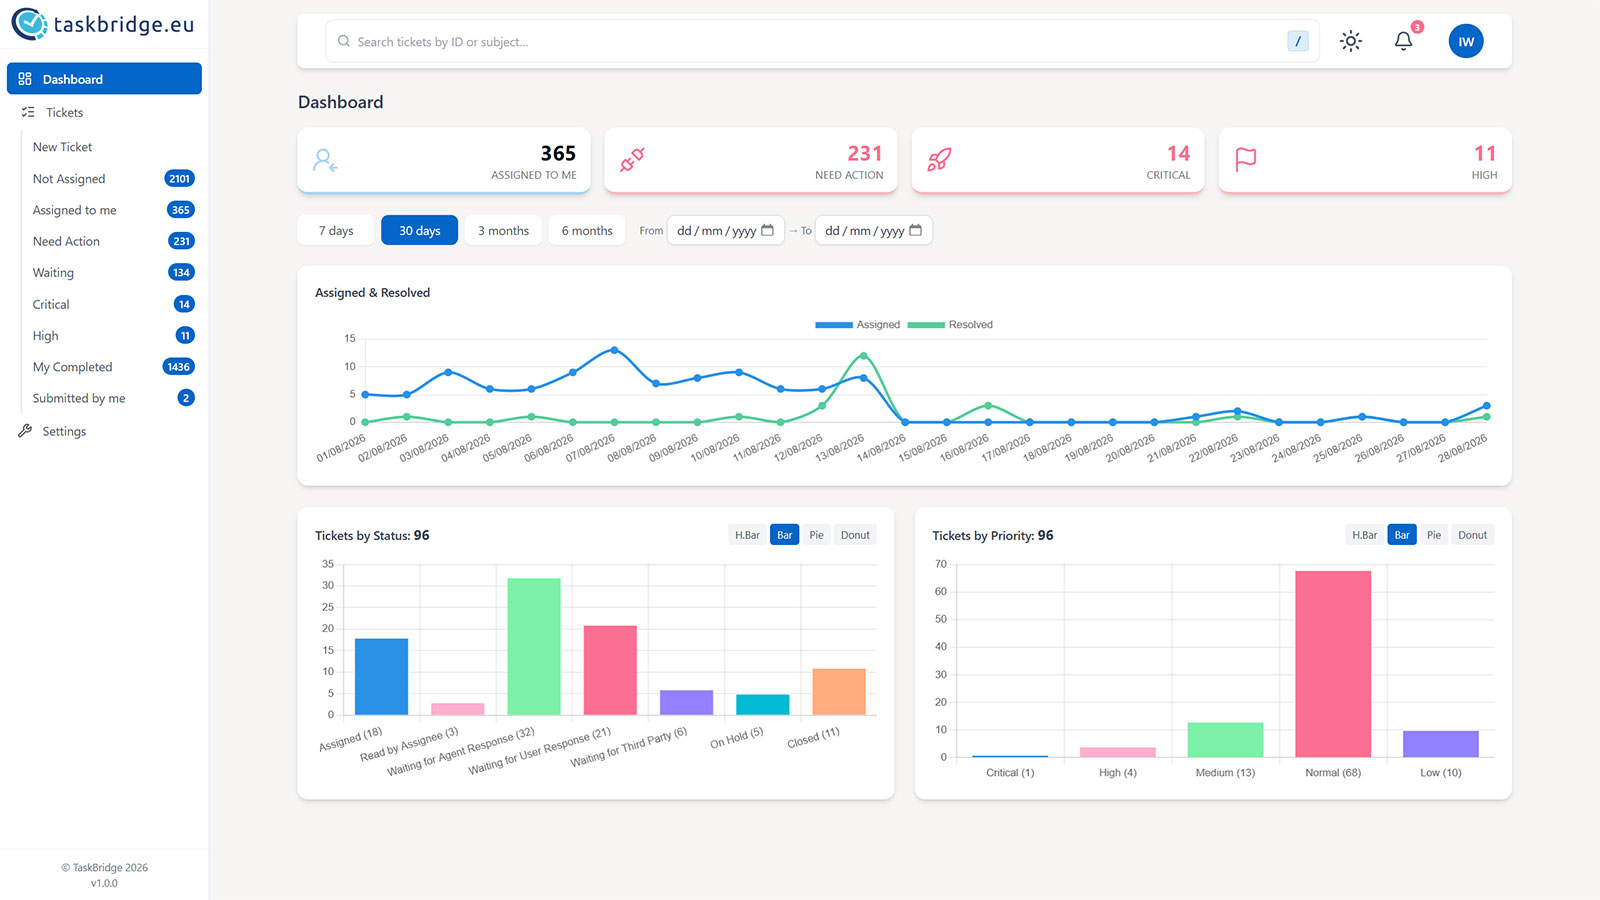The height and width of the screenshot is (900, 1600).
Task: Click the purple Low (10) priority bar
Action: pyautogui.click(x=1441, y=744)
